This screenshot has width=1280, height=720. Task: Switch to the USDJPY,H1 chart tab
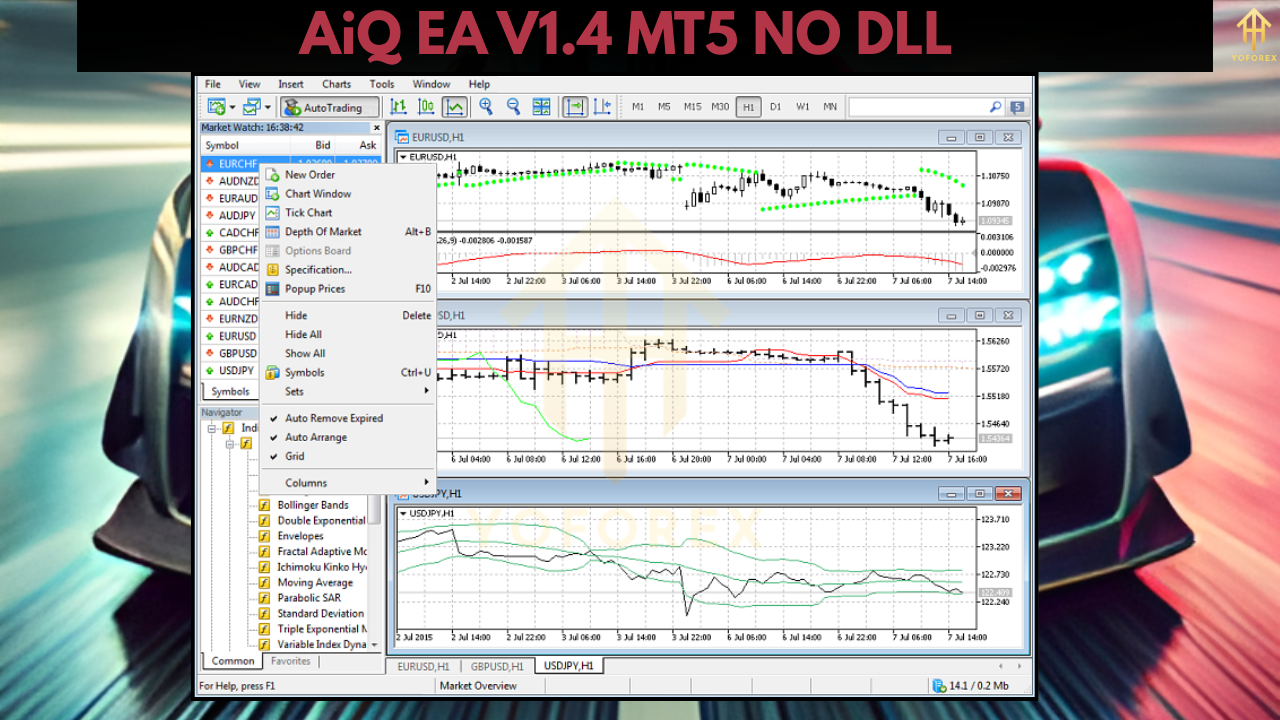pyautogui.click(x=568, y=664)
